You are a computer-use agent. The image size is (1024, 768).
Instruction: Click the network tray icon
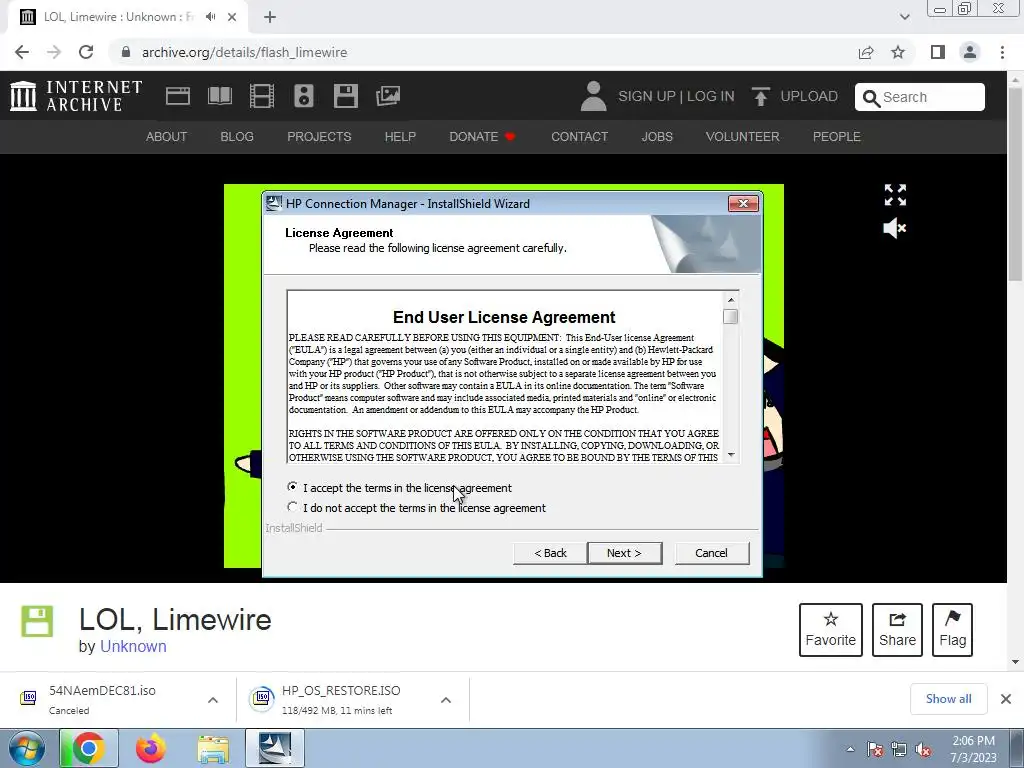(899, 750)
